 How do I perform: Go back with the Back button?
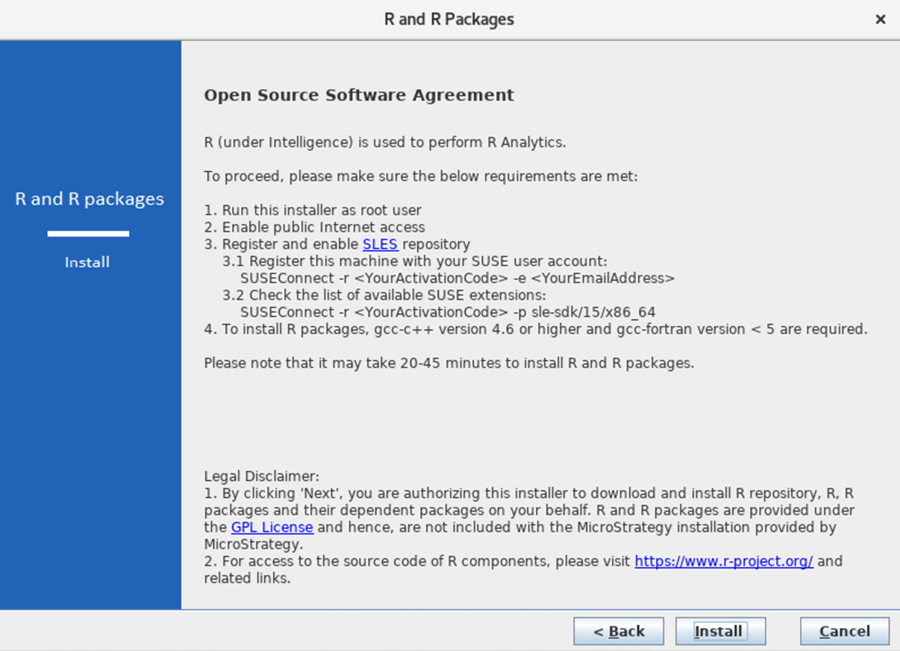619,631
